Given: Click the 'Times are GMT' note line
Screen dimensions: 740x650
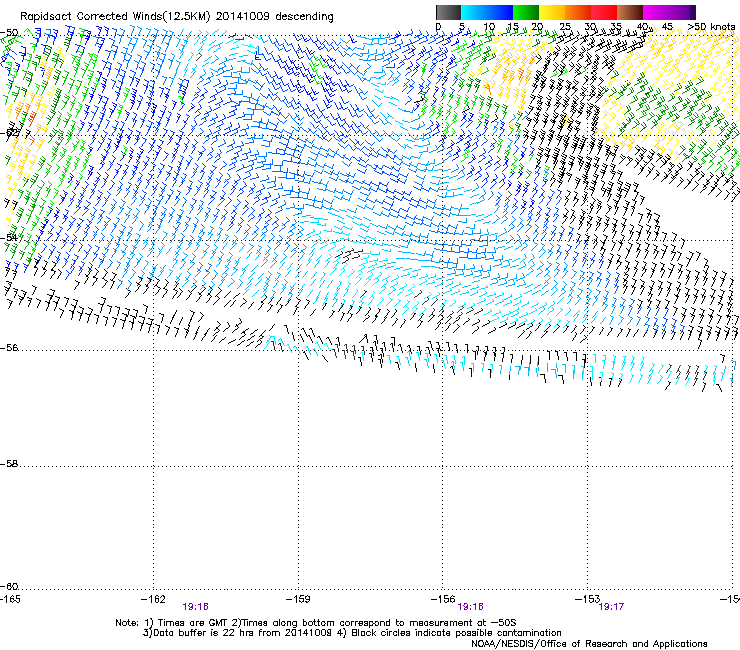Looking at the screenshot, I should (316, 623).
